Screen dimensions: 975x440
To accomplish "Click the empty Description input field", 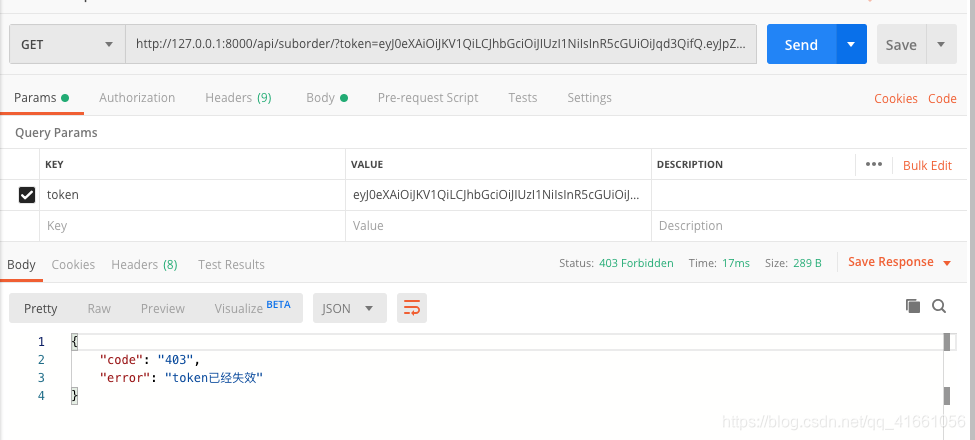I will [810, 226].
